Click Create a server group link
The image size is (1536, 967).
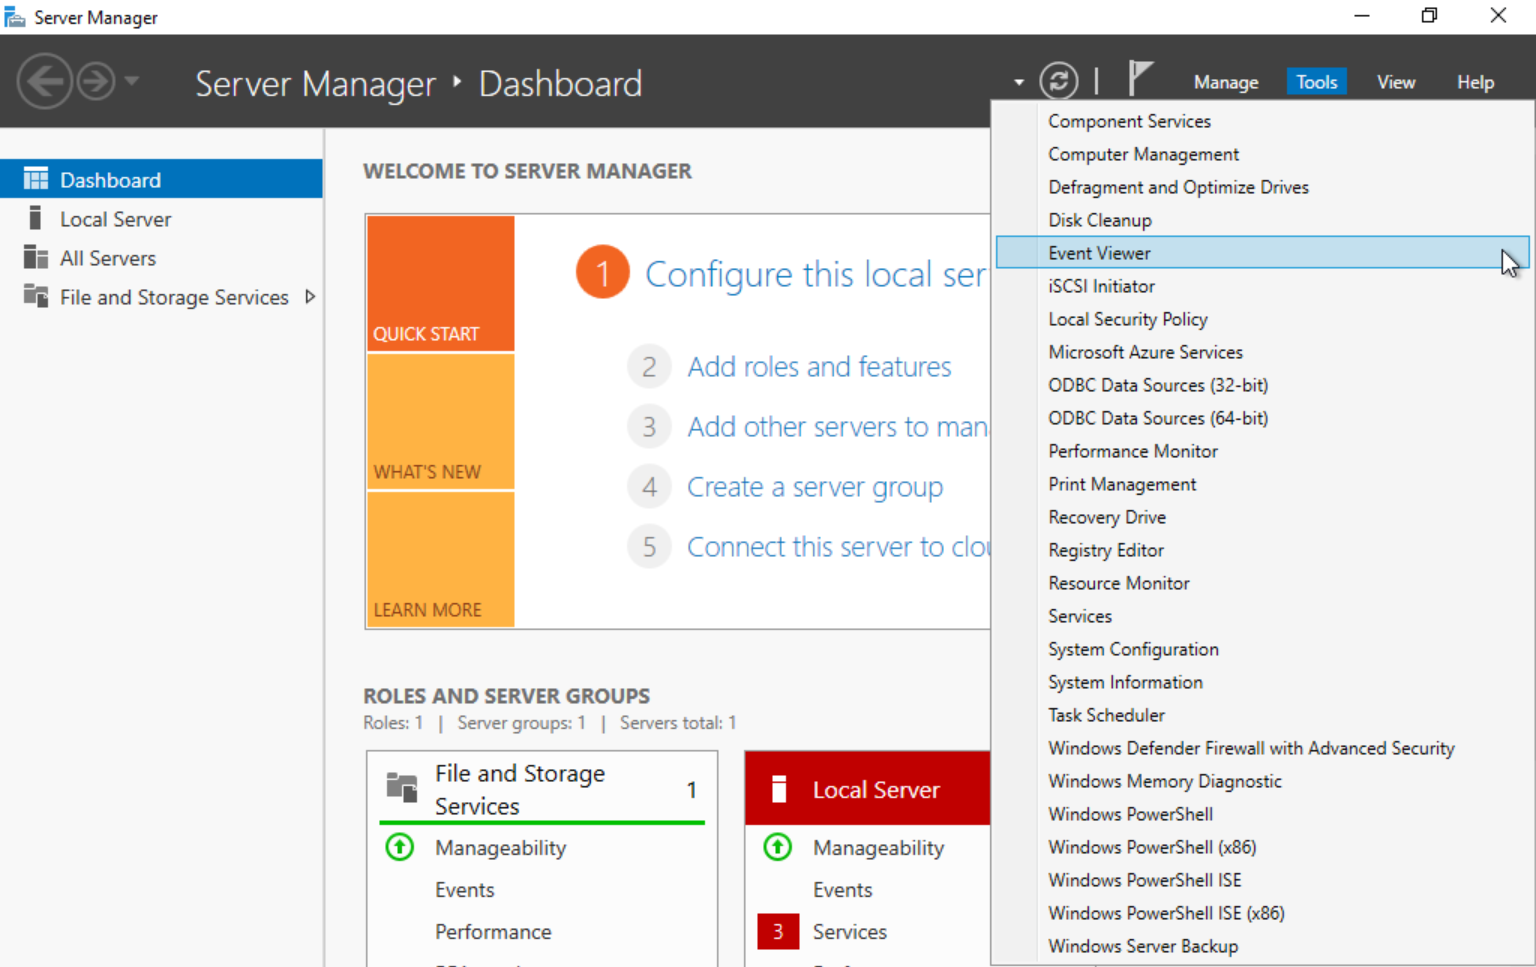point(815,487)
